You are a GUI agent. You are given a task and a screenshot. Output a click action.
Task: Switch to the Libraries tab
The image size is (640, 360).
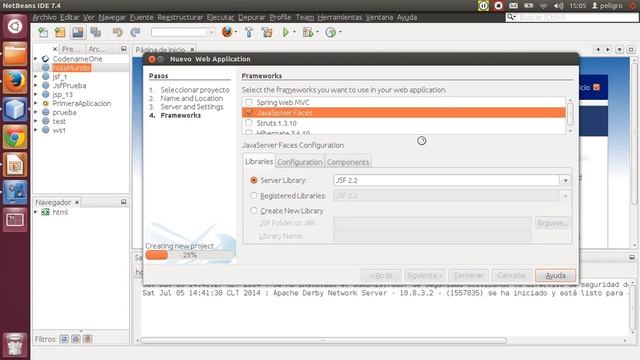point(259,162)
